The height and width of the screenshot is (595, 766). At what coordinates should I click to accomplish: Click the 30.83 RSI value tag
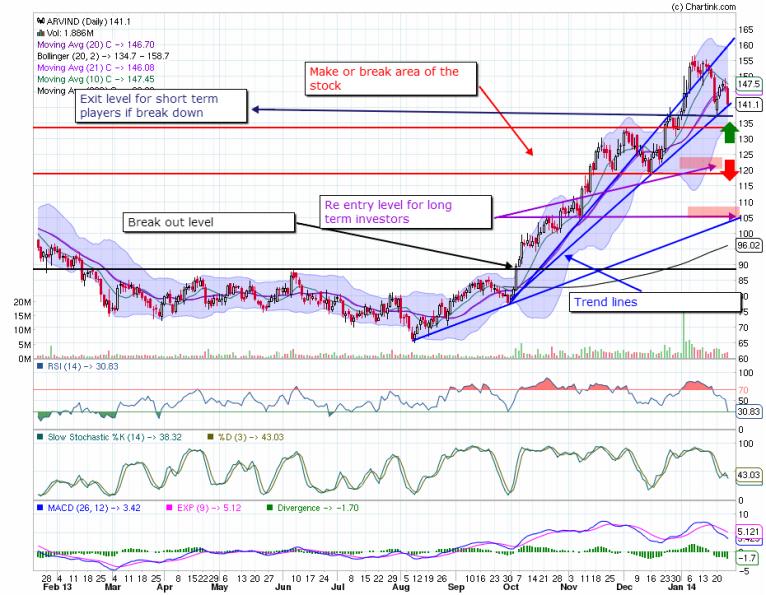click(749, 412)
